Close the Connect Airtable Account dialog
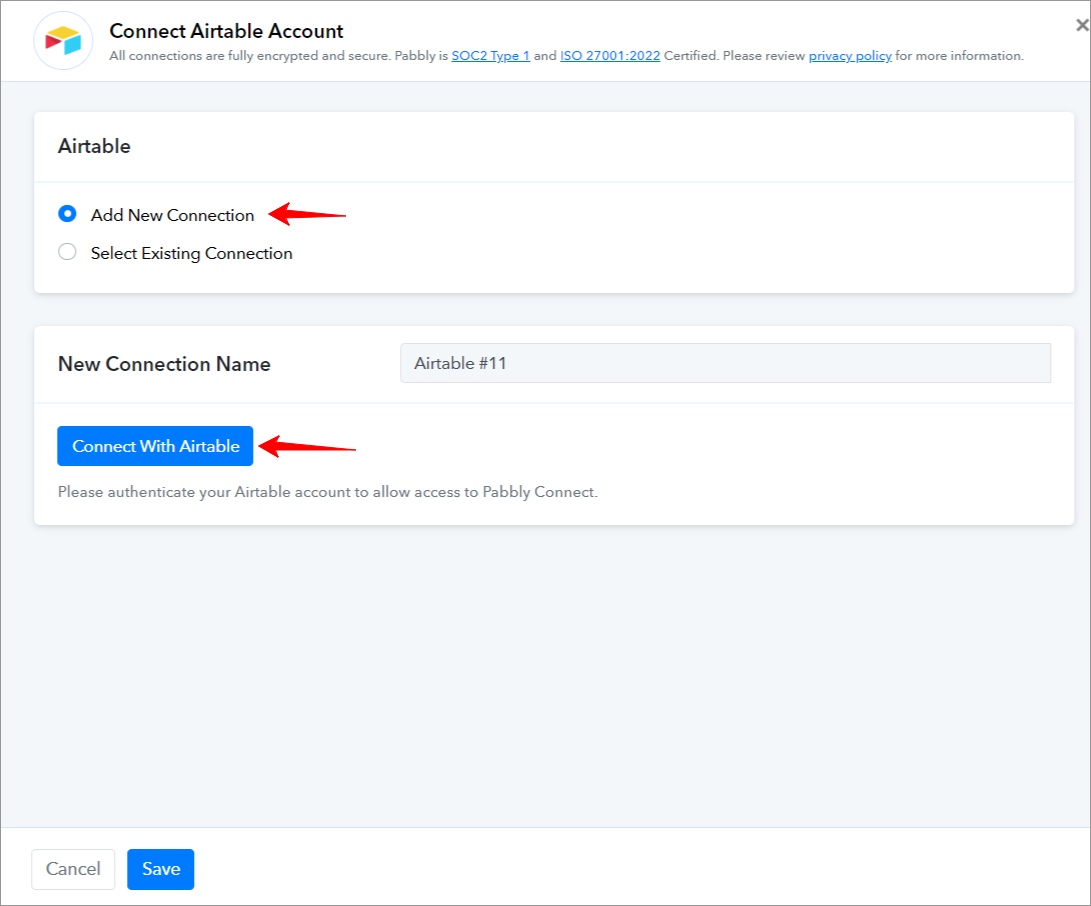 1082,26
